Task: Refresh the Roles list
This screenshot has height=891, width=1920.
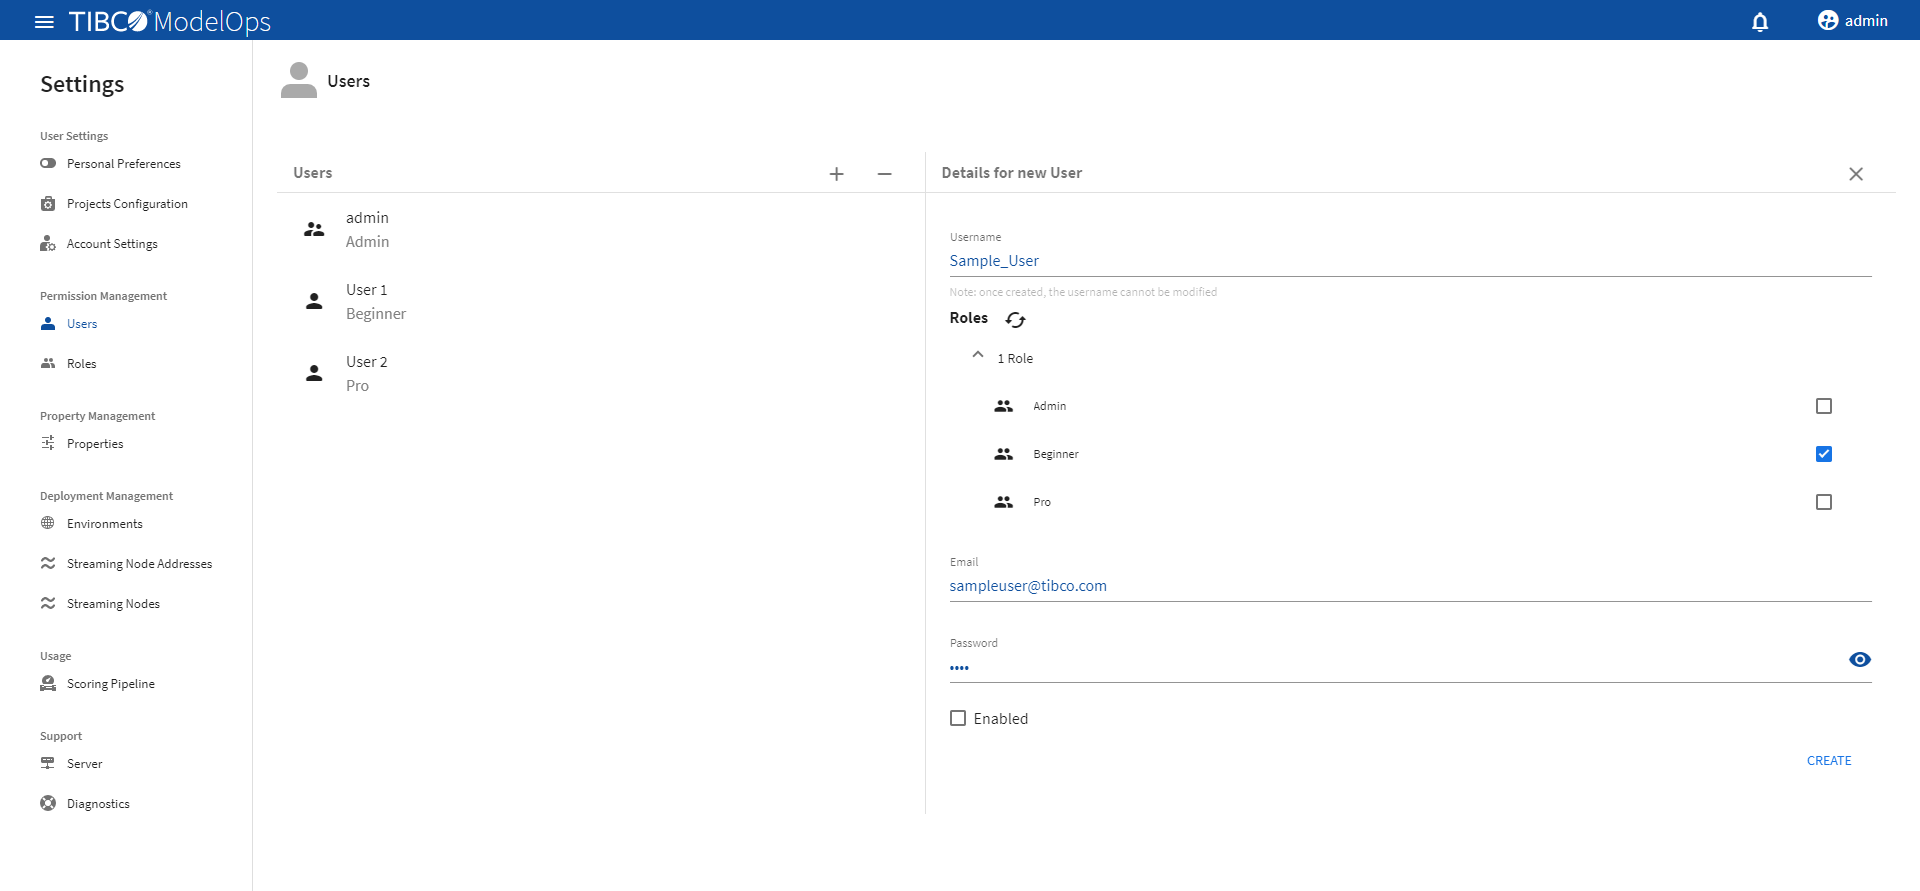Action: pos(1015,319)
